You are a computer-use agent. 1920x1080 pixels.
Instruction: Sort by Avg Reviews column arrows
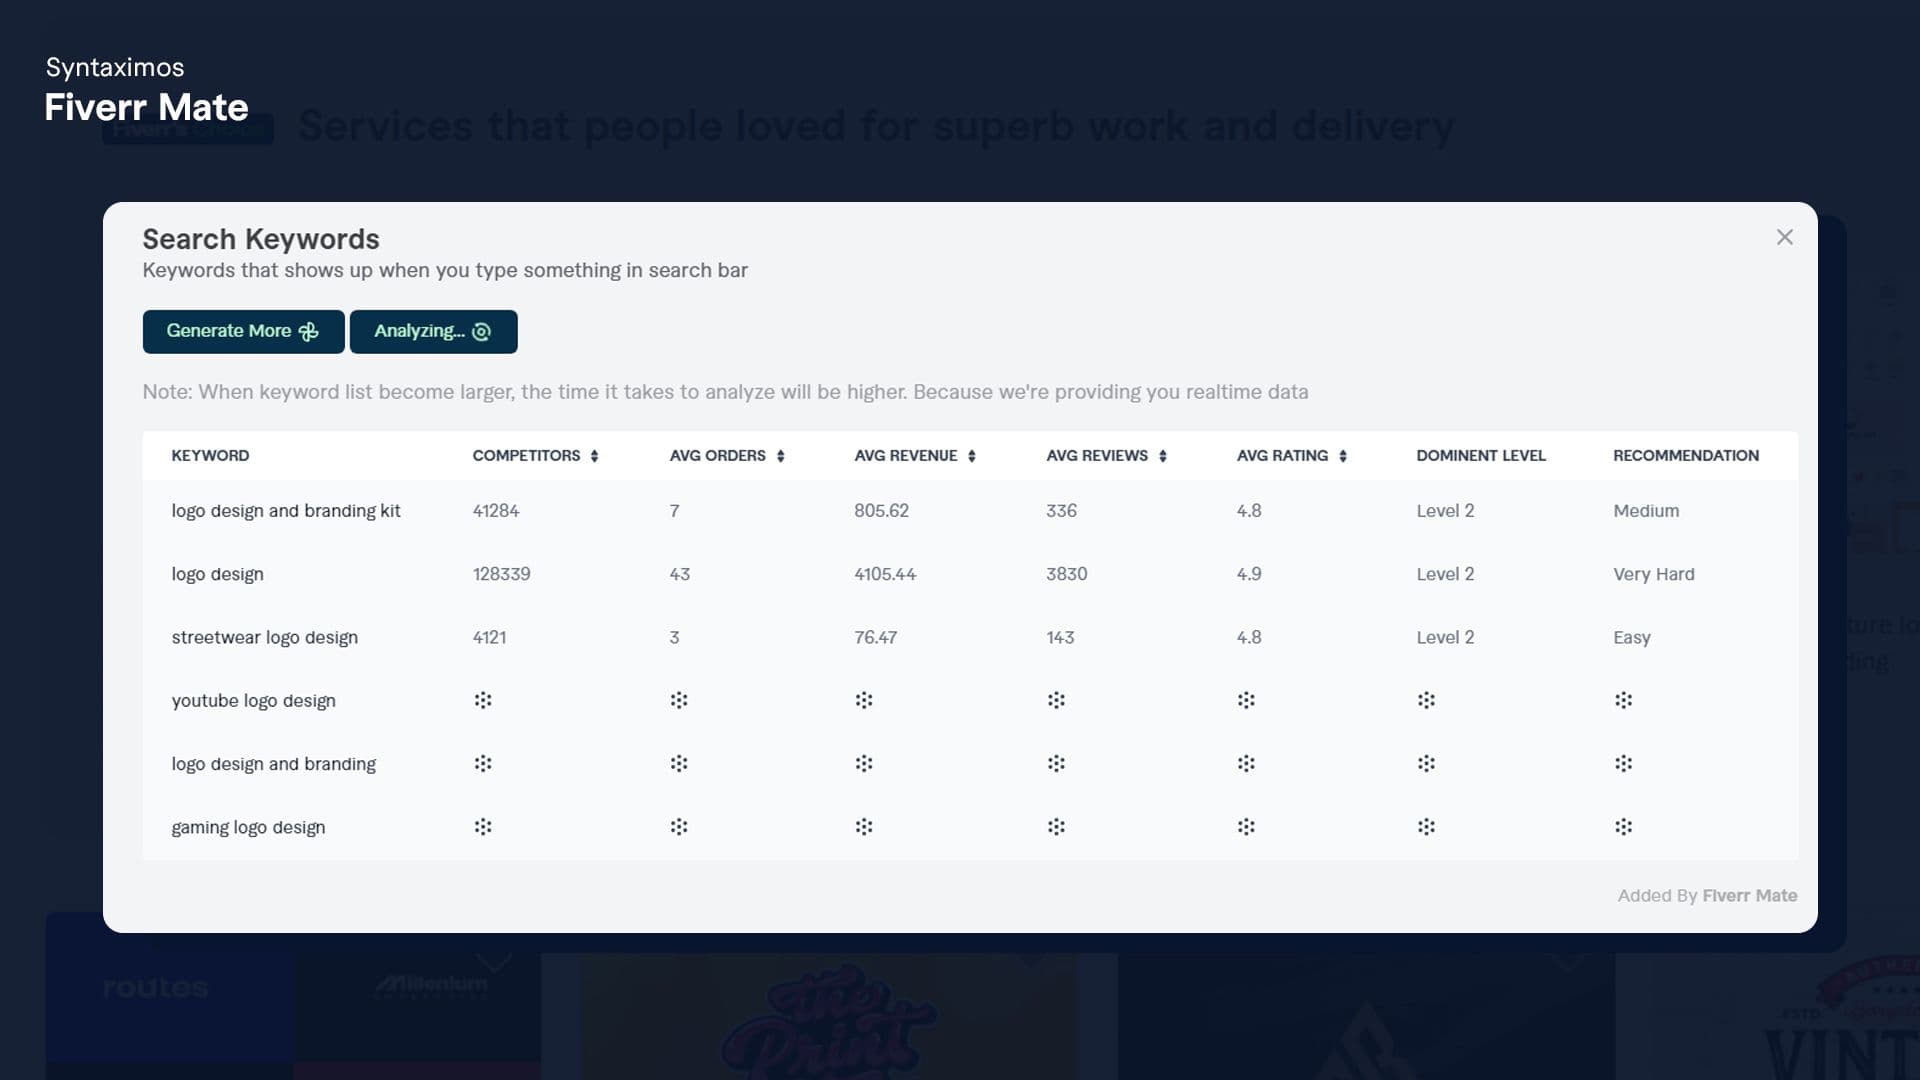pyautogui.click(x=1162, y=456)
